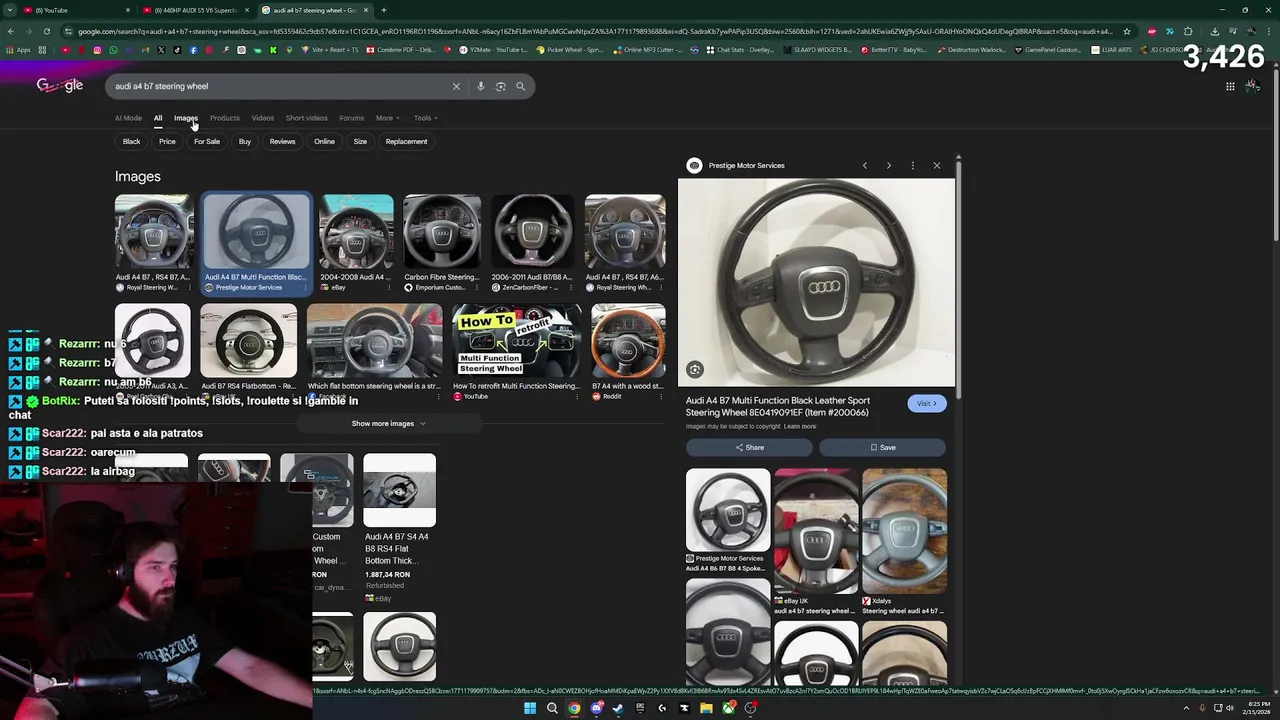Open File Explorer from the taskbar

(x=706, y=708)
